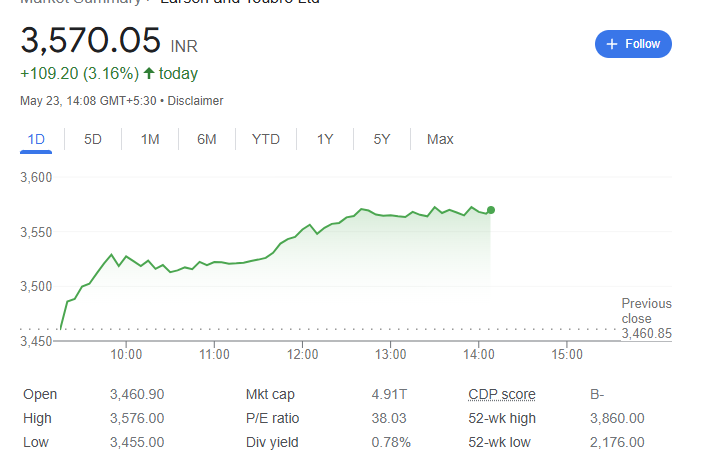The width and height of the screenshot is (721, 460).
Task: Select the Max time range
Action: pyautogui.click(x=440, y=139)
